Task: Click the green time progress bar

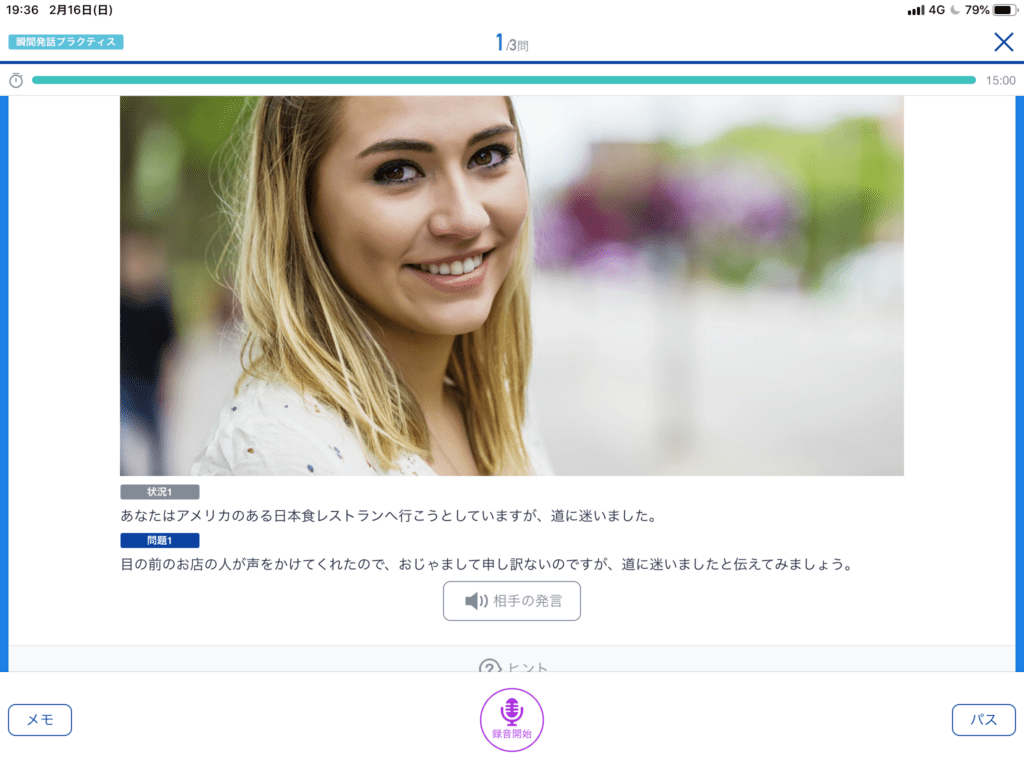Action: tap(504, 80)
